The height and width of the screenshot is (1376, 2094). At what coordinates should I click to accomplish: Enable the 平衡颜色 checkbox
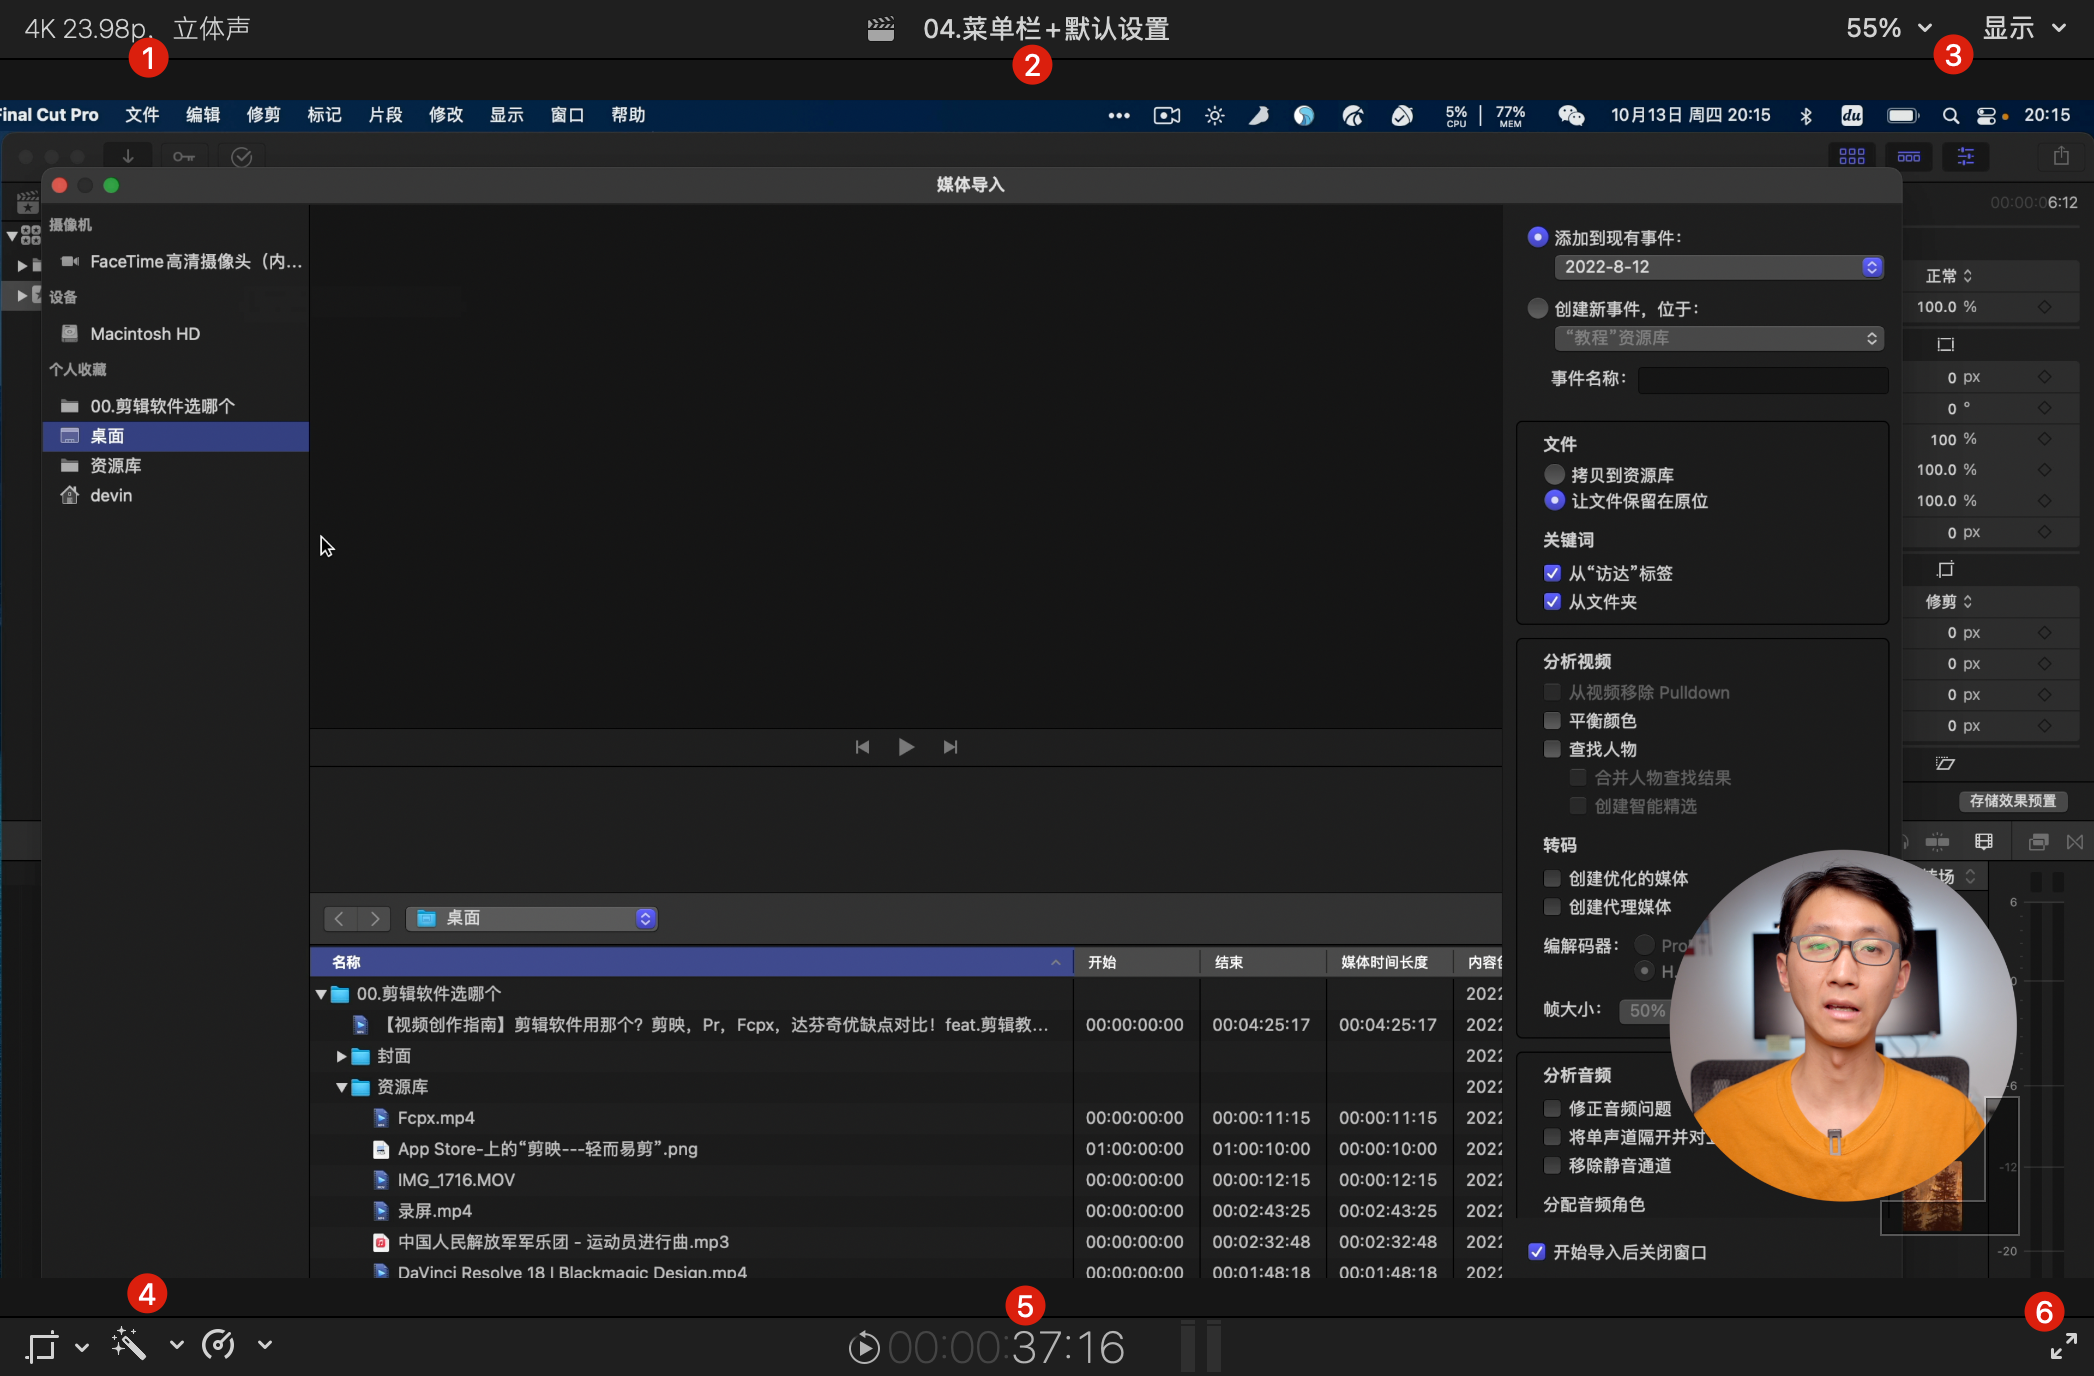pyautogui.click(x=1552, y=721)
